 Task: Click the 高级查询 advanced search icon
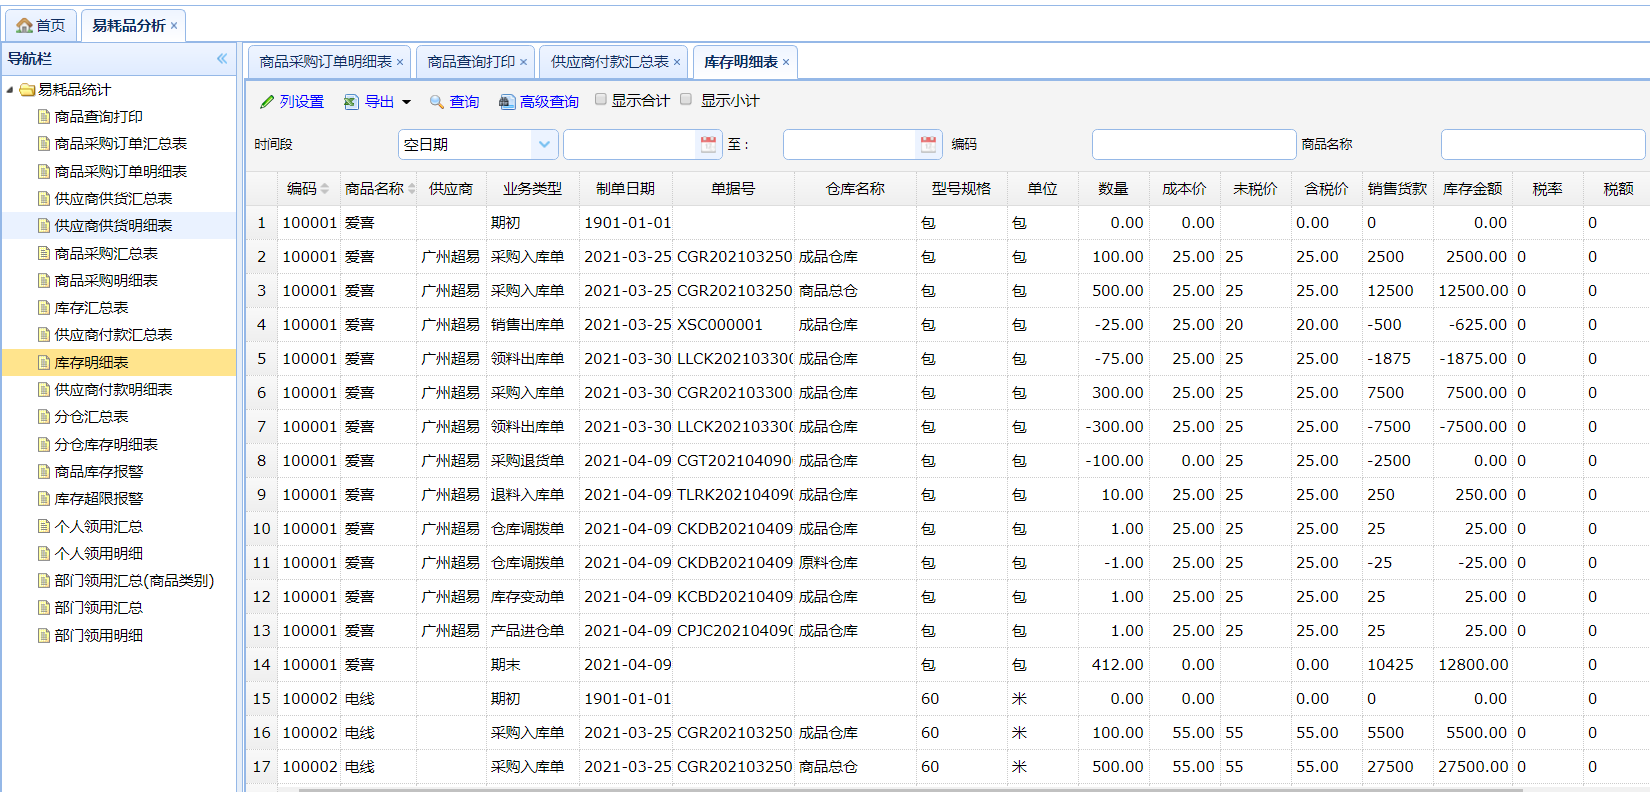coord(507,102)
